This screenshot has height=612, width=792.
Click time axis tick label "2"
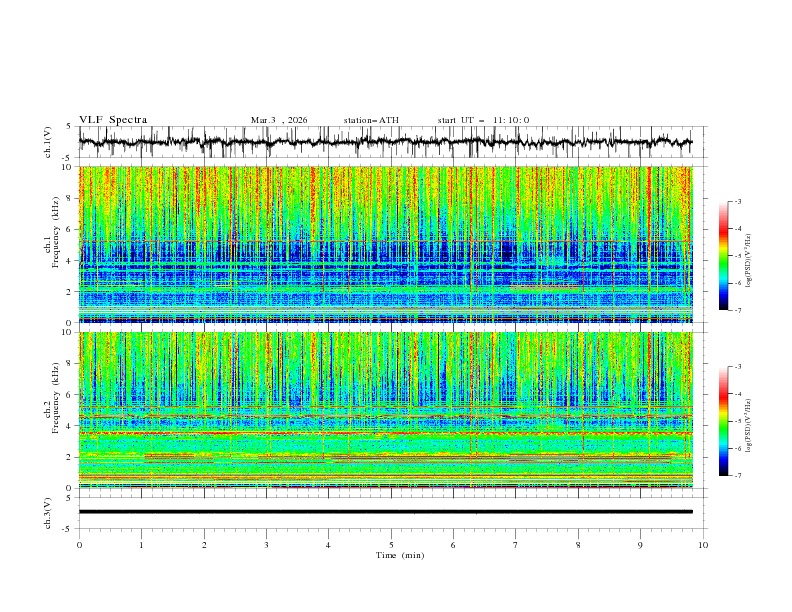[x=204, y=545]
